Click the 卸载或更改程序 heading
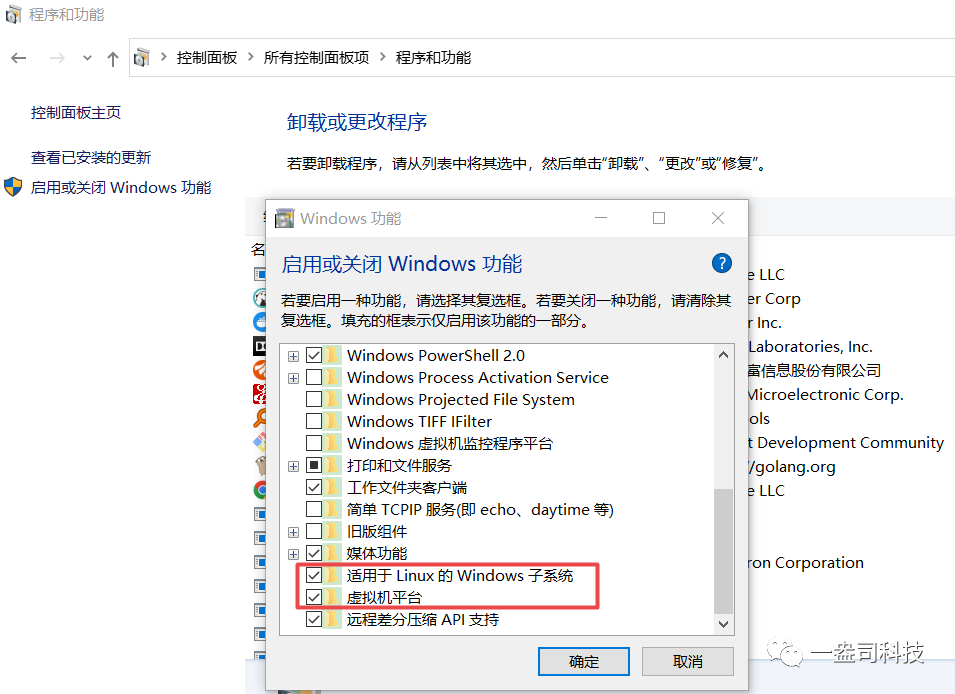 357,122
